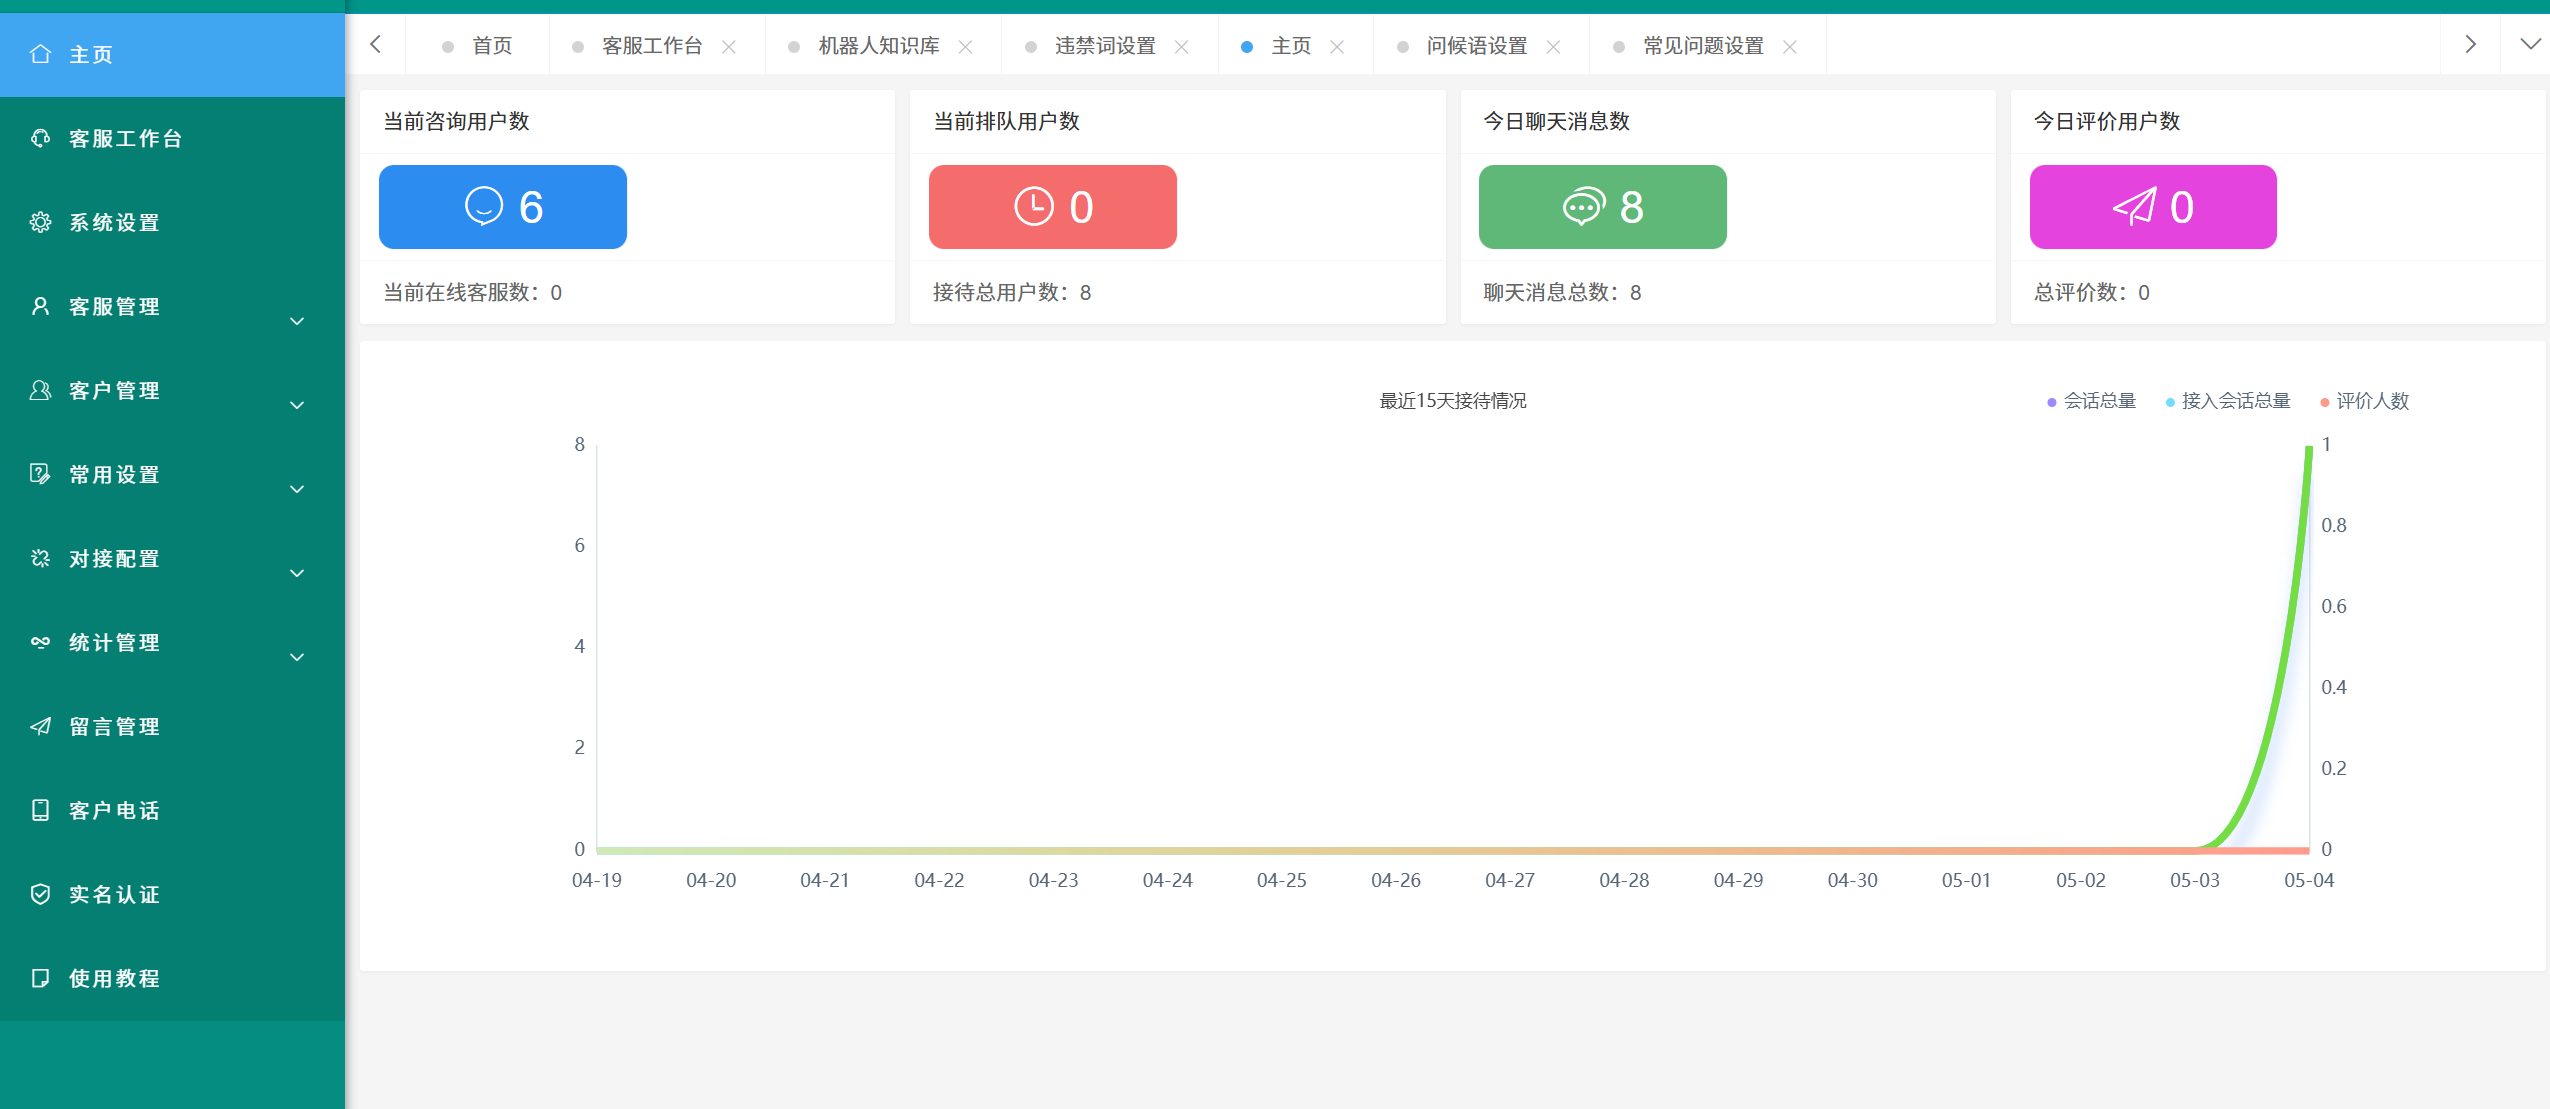Close the 问候语设置 tab
The image size is (2550, 1109).
pos(1553,47)
